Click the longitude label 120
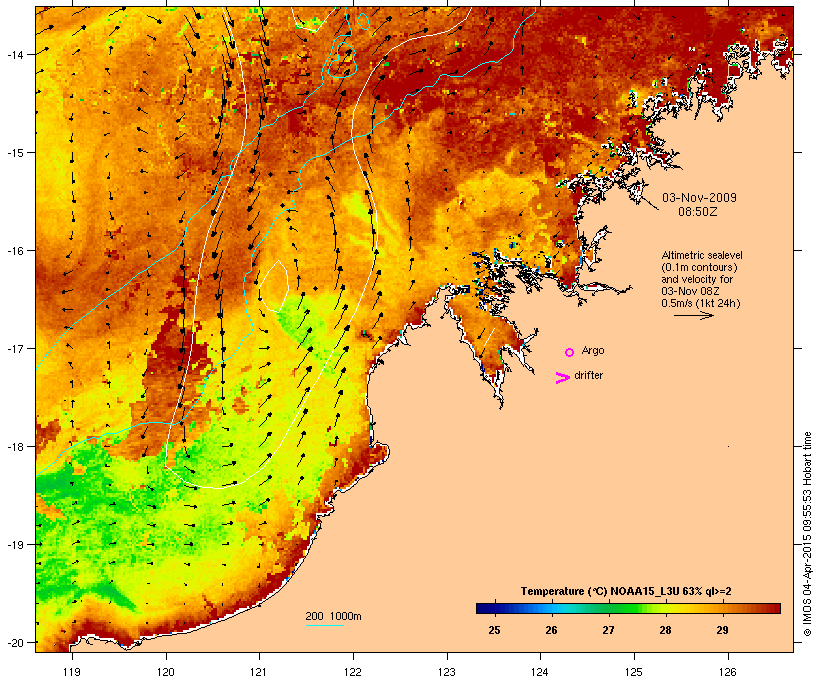 (166, 672)
